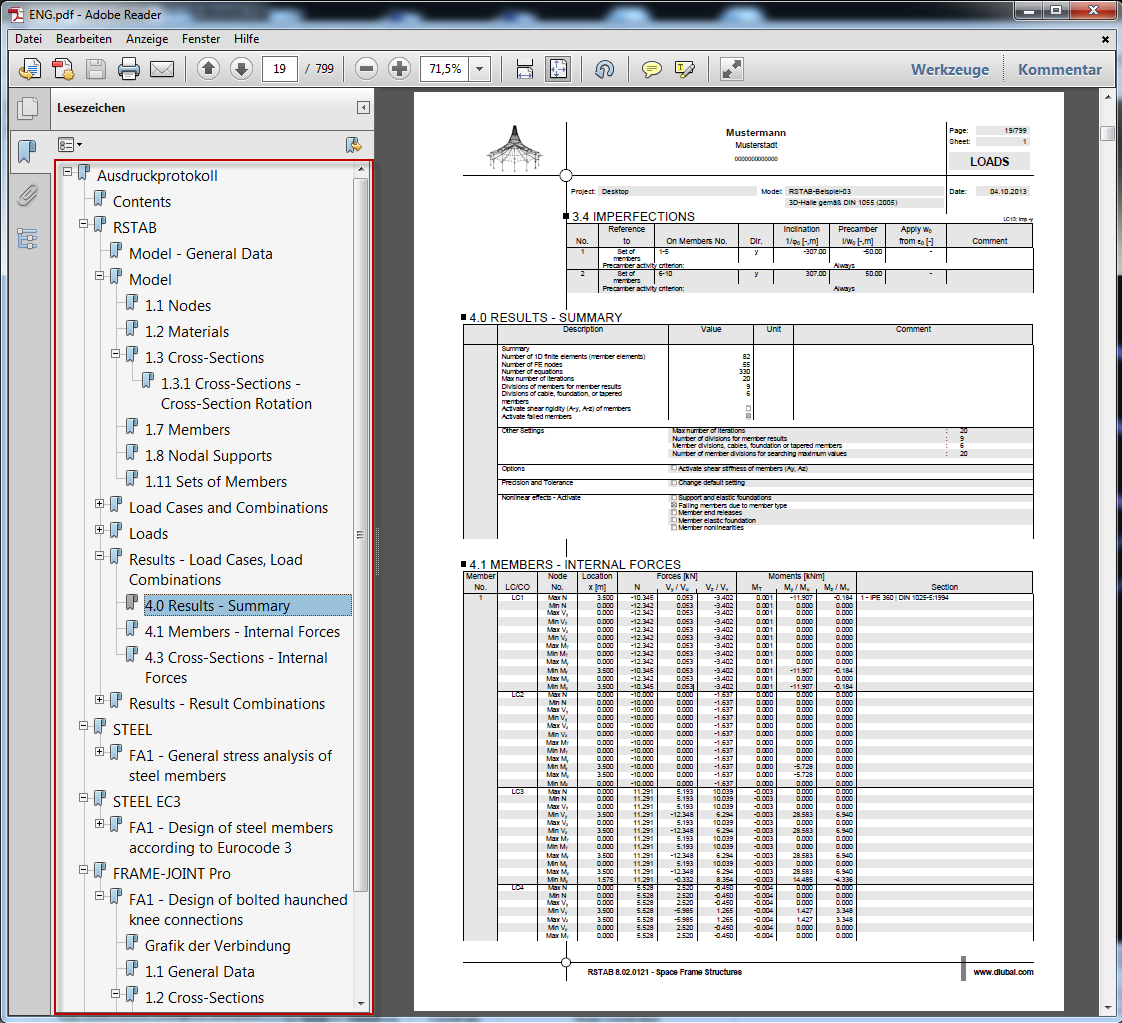Open the Attachments panel with the paperclip icon

(27, 195)
